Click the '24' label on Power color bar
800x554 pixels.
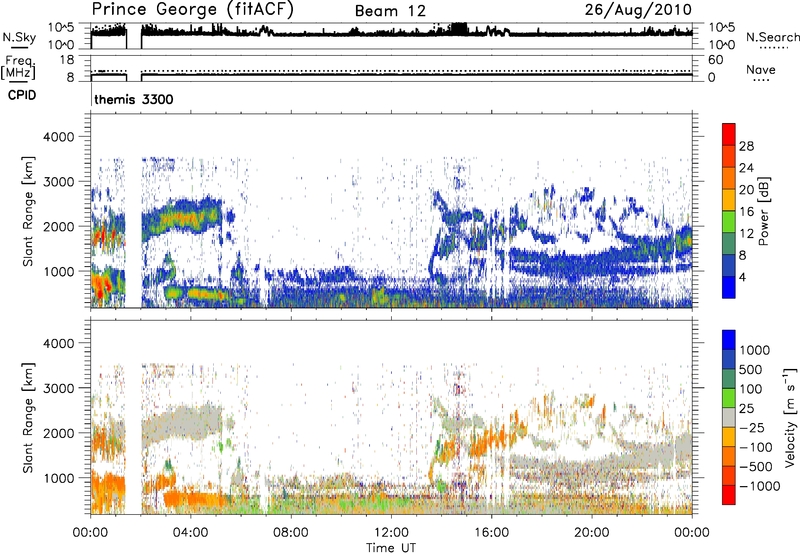coord(746,168)
